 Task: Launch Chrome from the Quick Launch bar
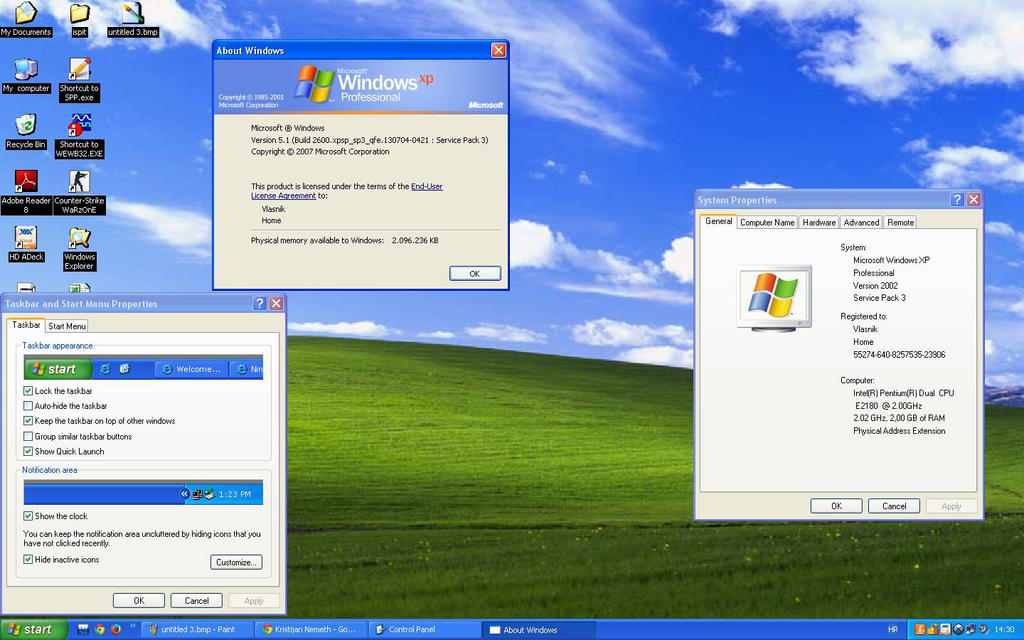pyautogui.click(x=99, y=630)
